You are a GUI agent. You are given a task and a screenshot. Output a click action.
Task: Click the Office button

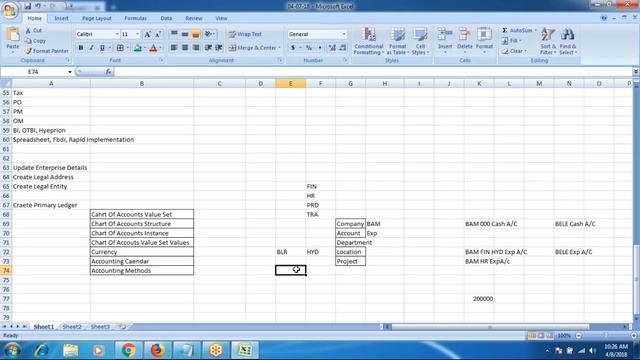10,10
